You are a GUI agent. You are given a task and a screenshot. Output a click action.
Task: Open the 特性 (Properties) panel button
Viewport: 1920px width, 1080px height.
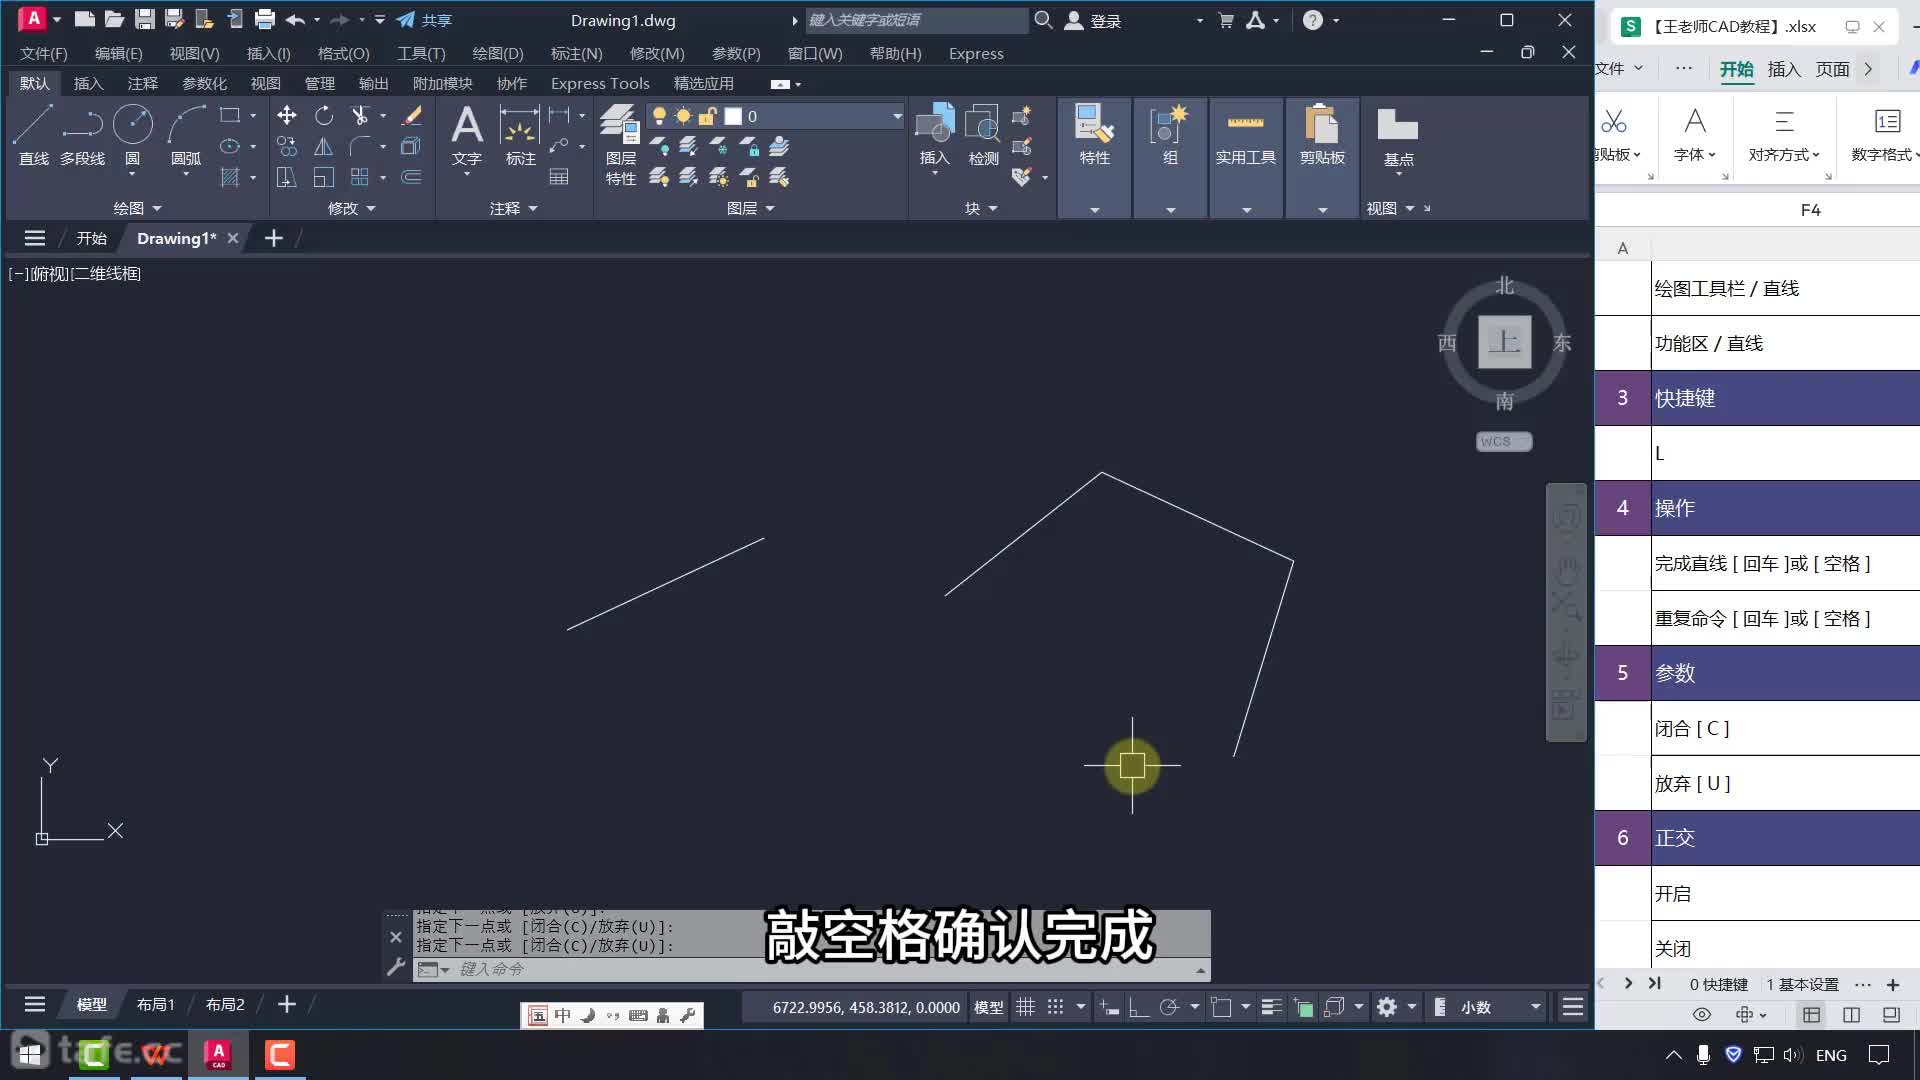tap(1095, 135)
